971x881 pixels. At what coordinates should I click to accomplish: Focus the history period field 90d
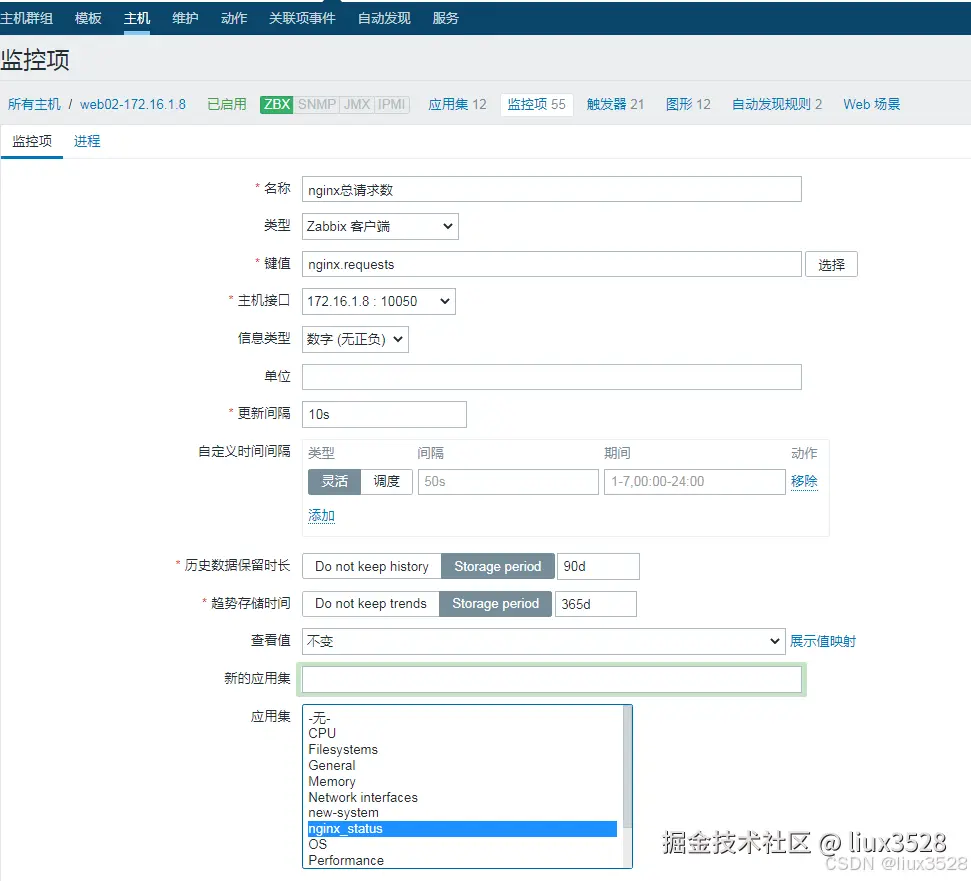[598, 566]
